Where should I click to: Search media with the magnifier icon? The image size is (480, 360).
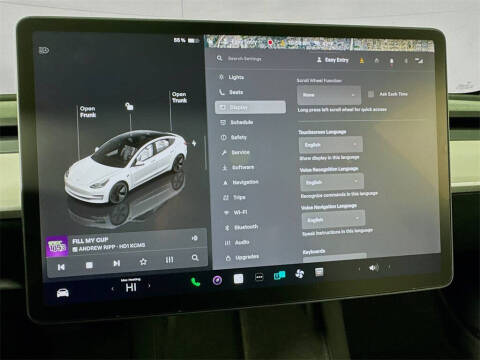[195, 258]
